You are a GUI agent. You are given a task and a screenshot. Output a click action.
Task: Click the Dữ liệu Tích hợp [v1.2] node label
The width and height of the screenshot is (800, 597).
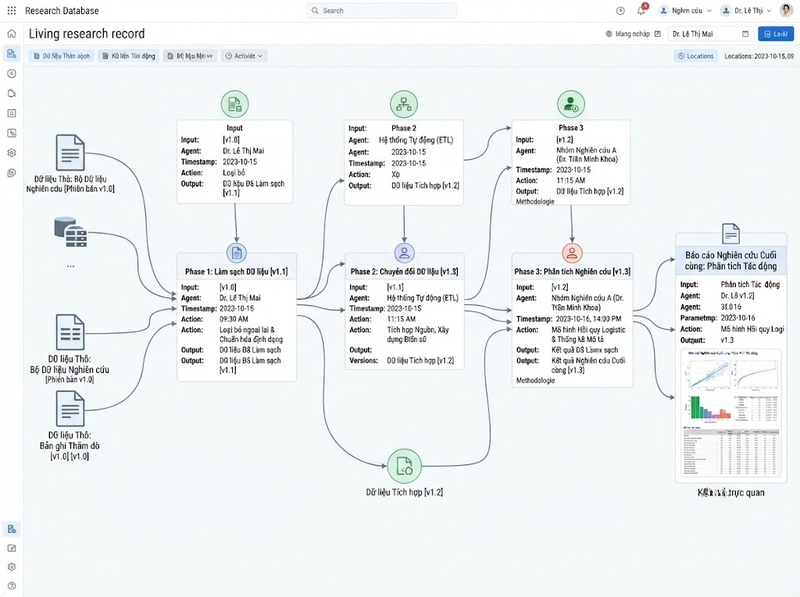click(404, 492)
